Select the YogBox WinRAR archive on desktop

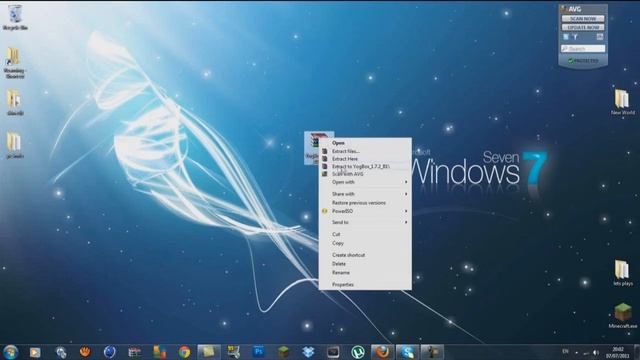click(312, 148)
